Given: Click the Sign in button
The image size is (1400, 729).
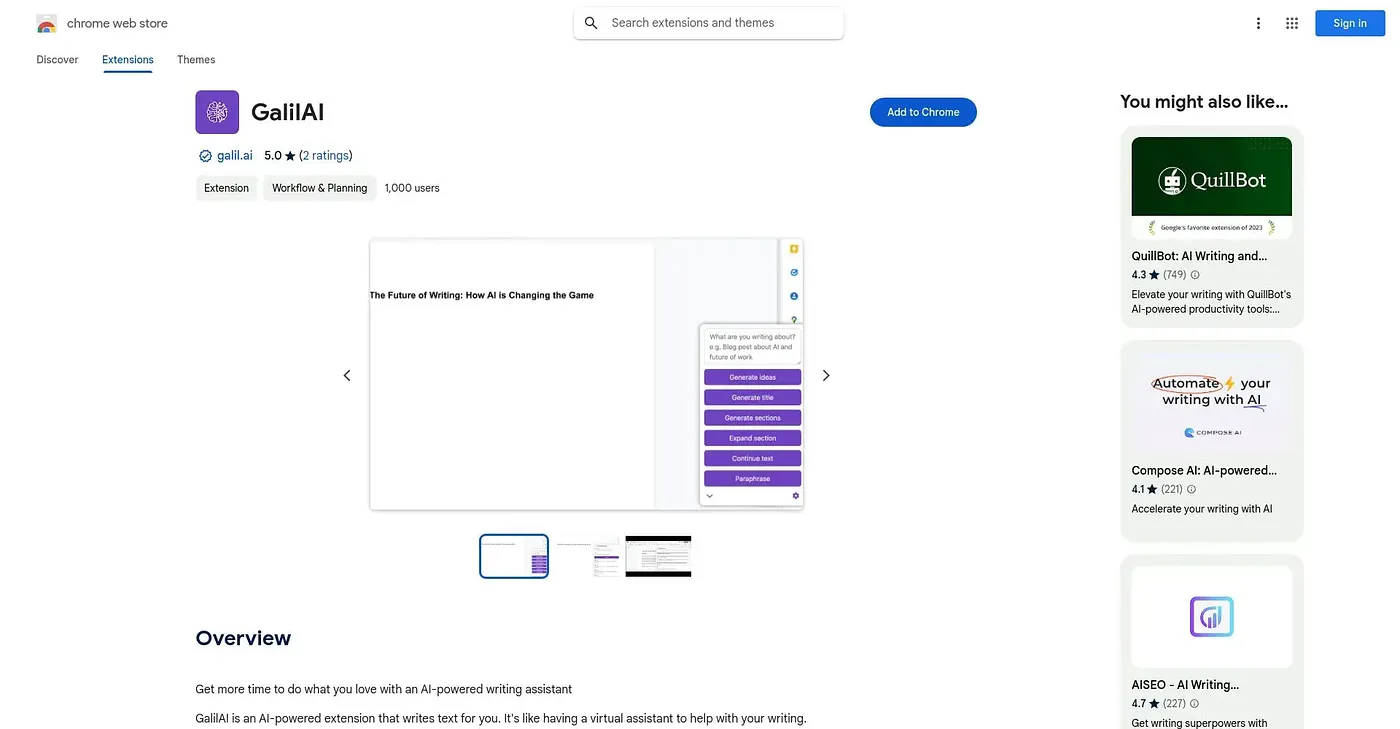Looking at the screenshot, I should [x=1349, y=23].
